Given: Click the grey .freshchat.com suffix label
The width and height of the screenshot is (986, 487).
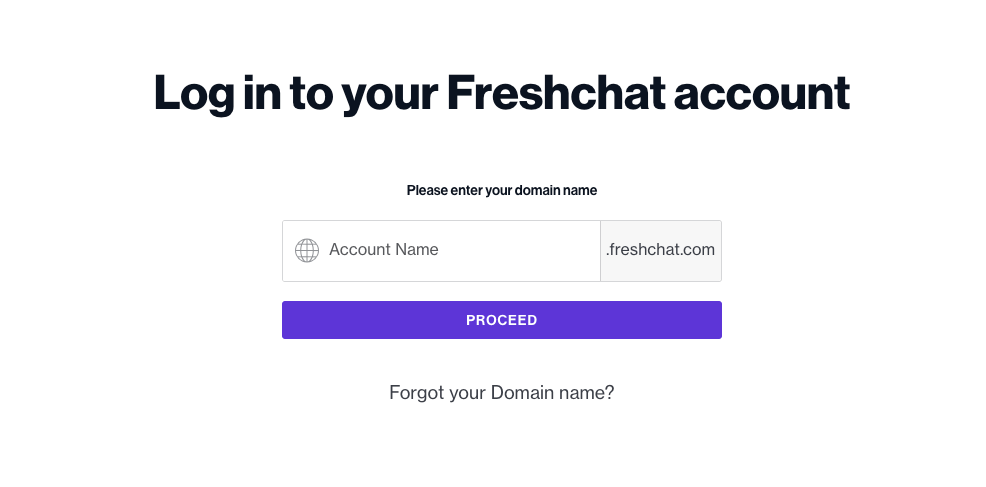Looking at the screenshot, I should pos(660,250).
